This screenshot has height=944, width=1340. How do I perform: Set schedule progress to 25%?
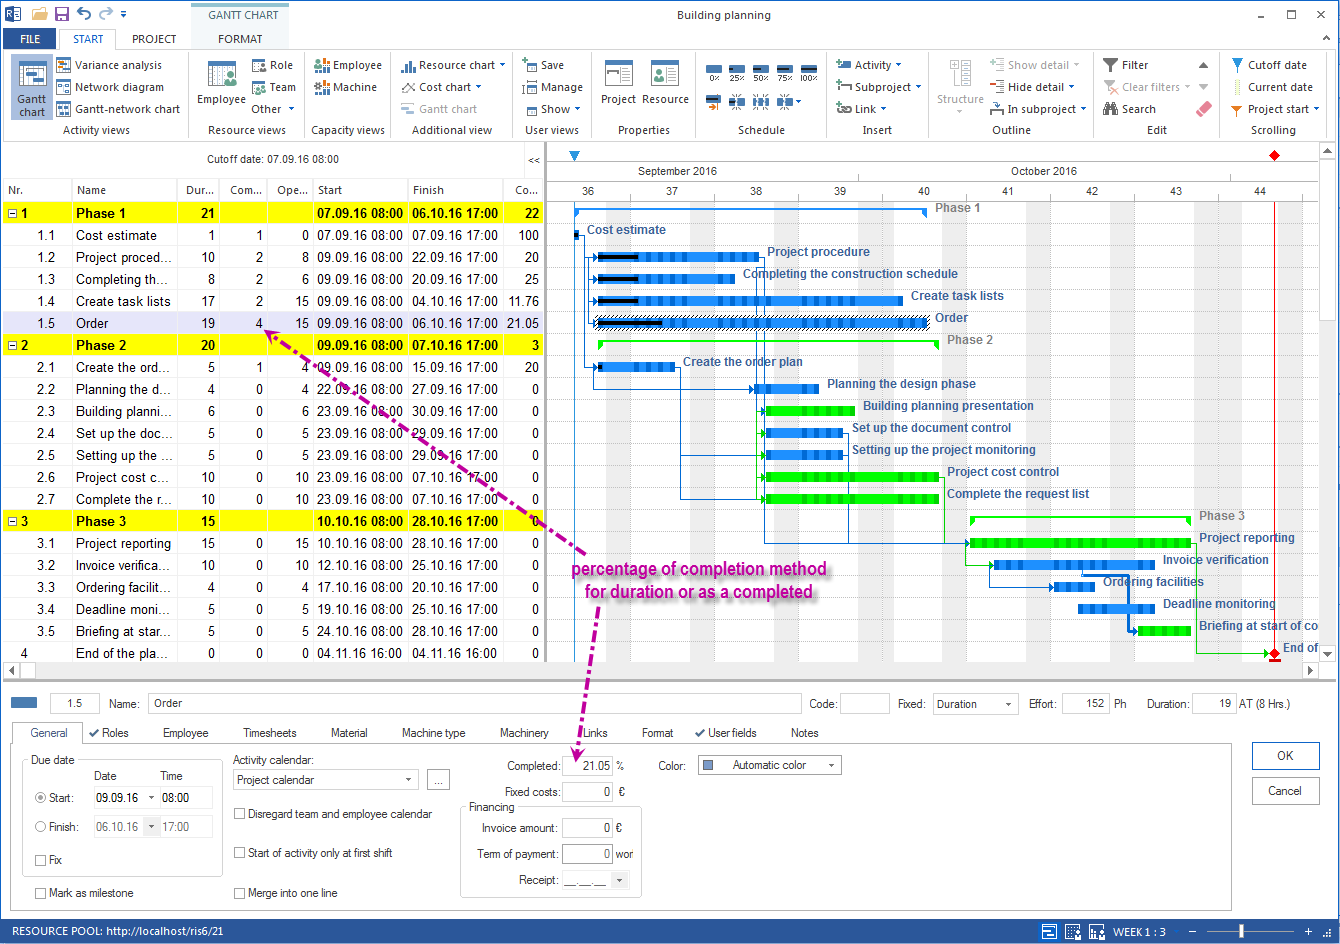737,71
